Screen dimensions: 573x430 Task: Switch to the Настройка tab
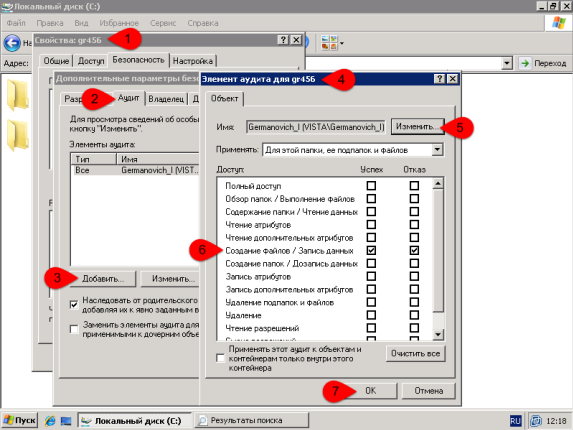coord(193,61)
